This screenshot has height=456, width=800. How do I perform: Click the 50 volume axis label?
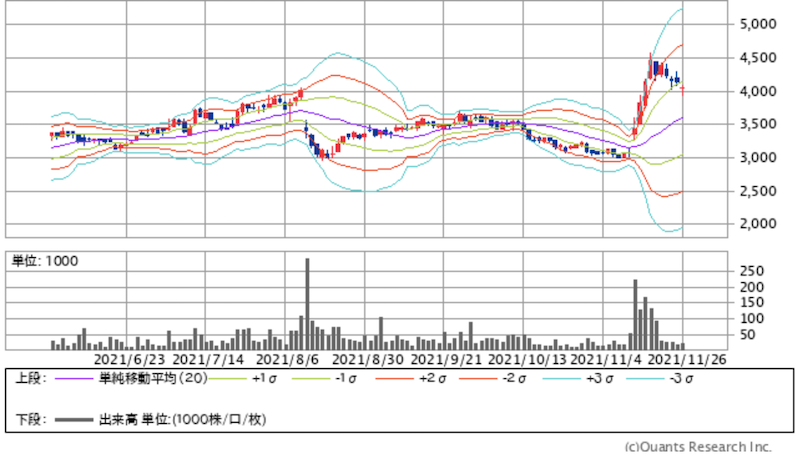click(x=747, y=335)
